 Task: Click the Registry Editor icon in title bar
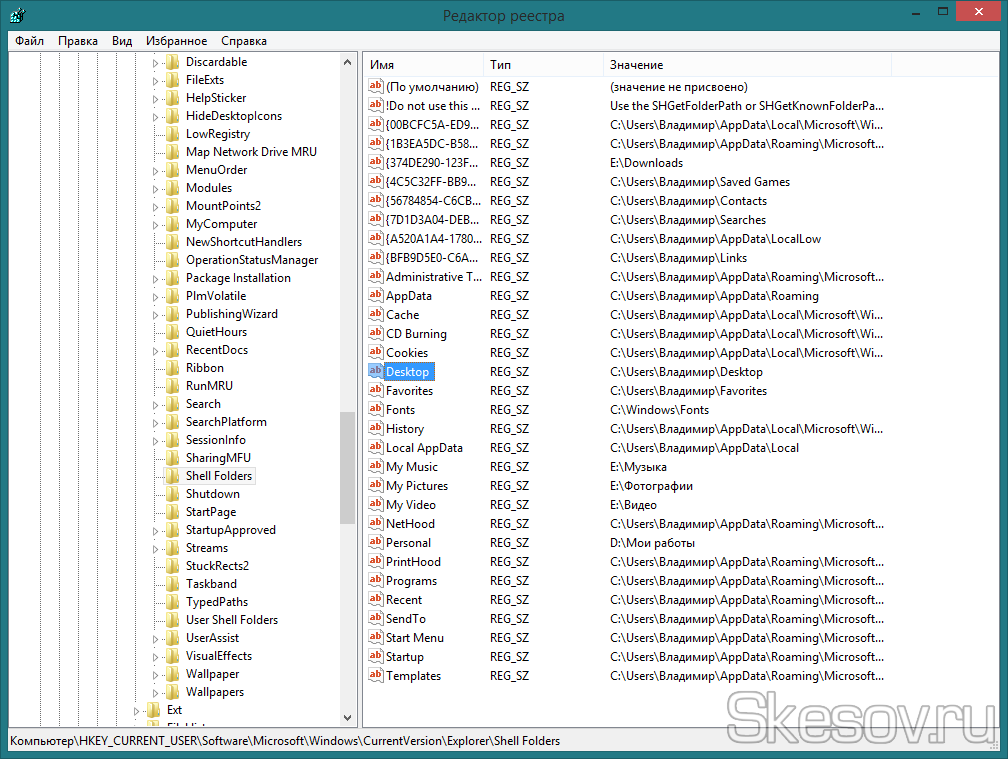click(x=17, y=16)
